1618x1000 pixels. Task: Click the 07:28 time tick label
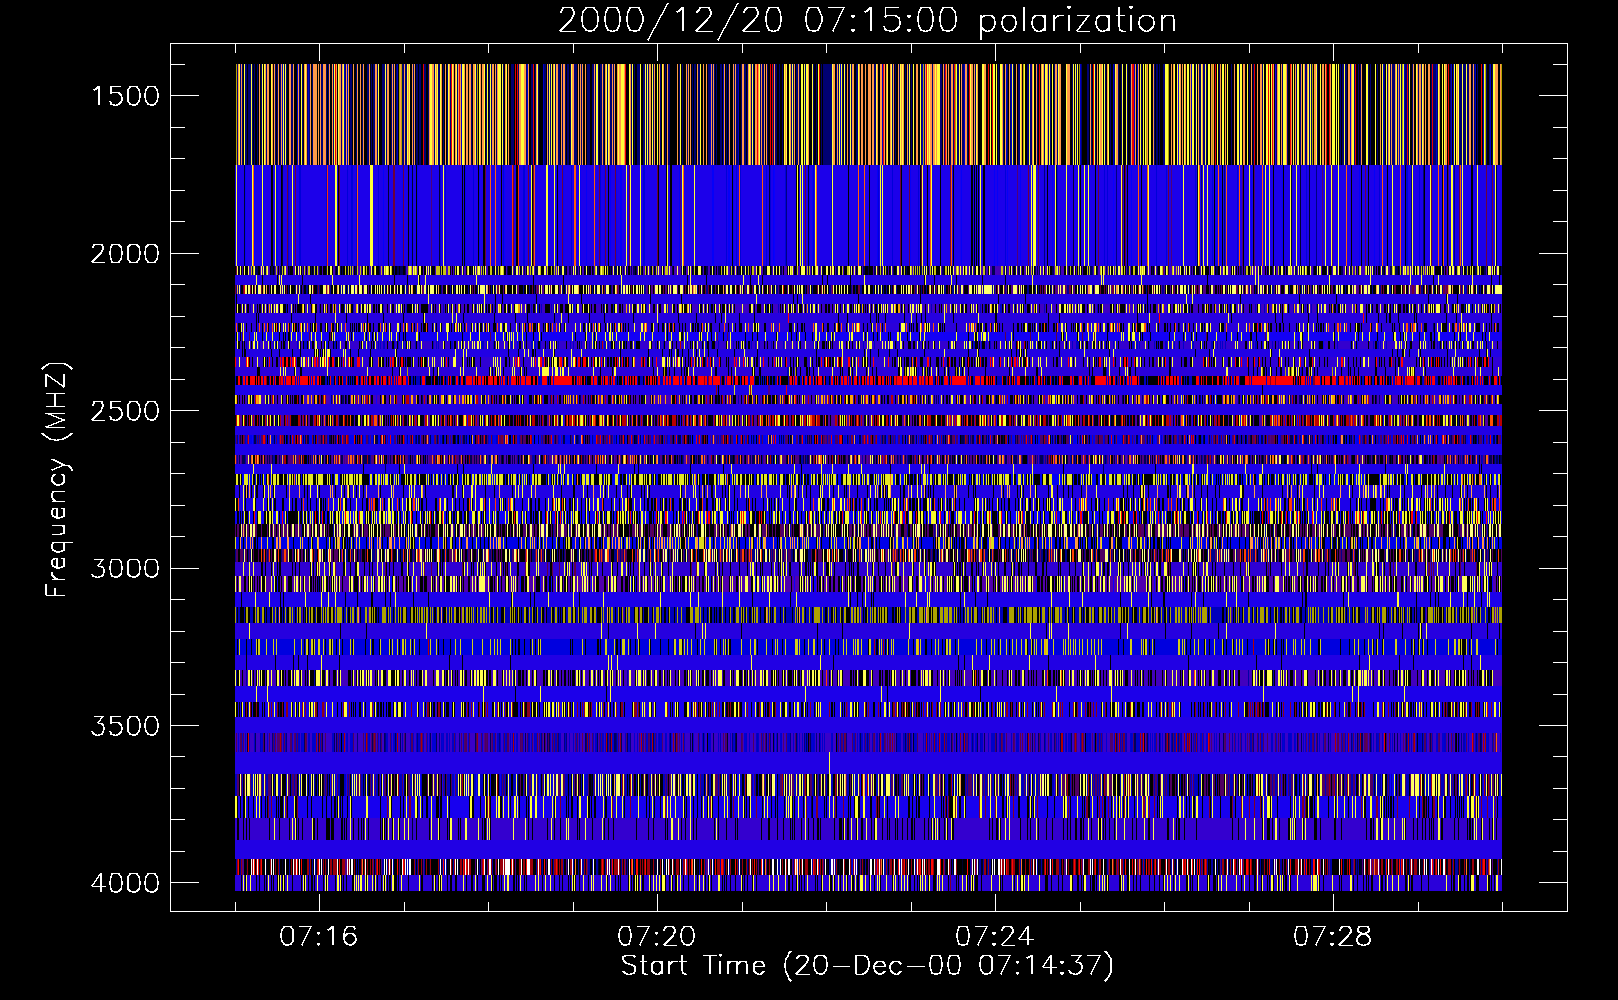(1333, 937)
